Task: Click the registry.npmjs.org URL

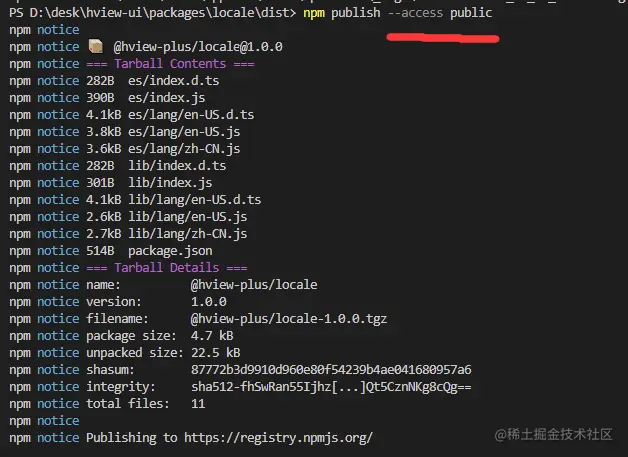Action: click(x=278, y=438)
